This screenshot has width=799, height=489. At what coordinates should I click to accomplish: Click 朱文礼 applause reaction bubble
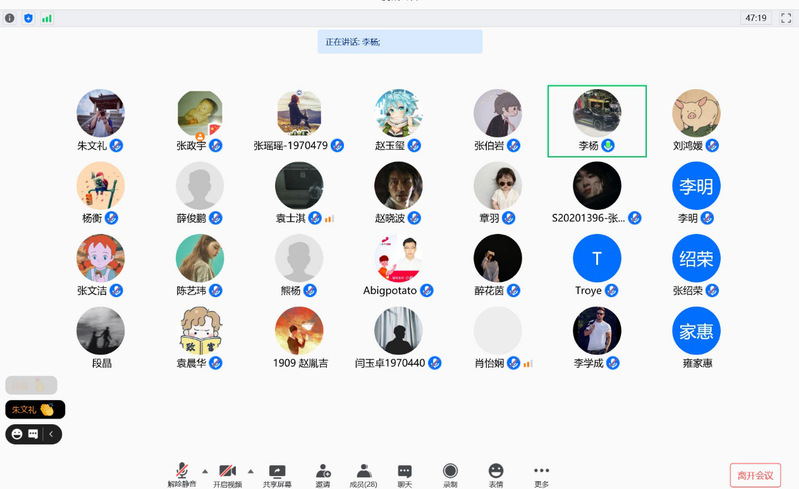(x=35, y=409)
